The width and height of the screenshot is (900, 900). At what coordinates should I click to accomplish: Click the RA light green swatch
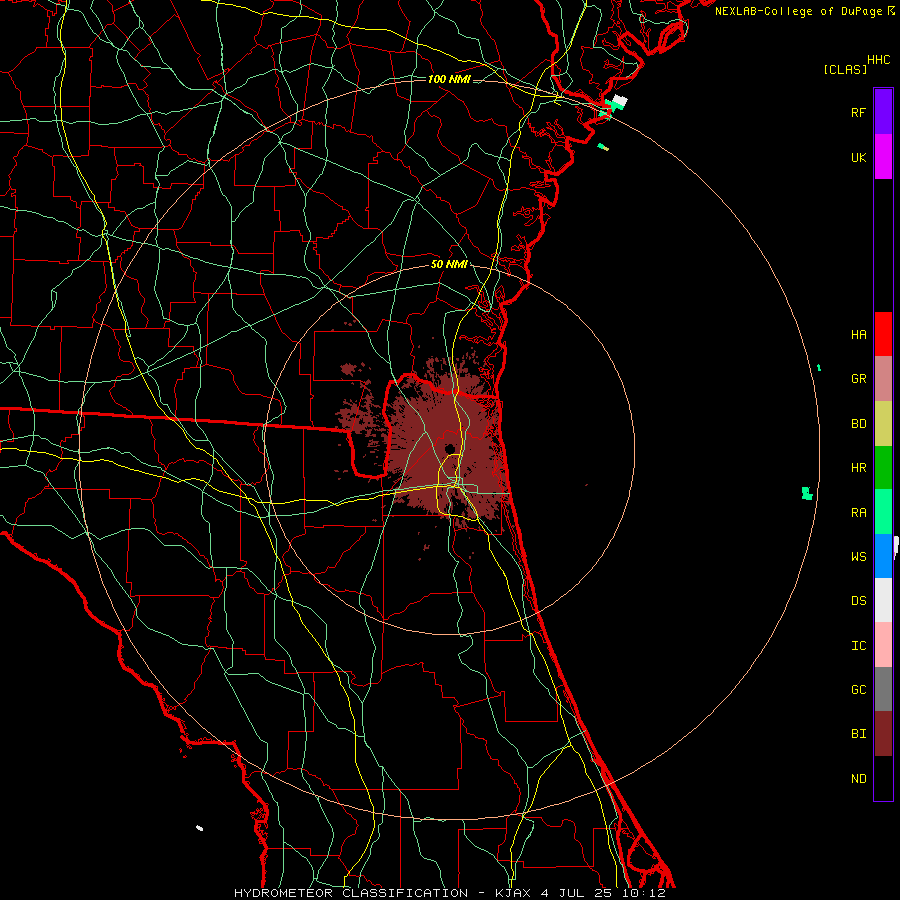click(x=883, y=511)
